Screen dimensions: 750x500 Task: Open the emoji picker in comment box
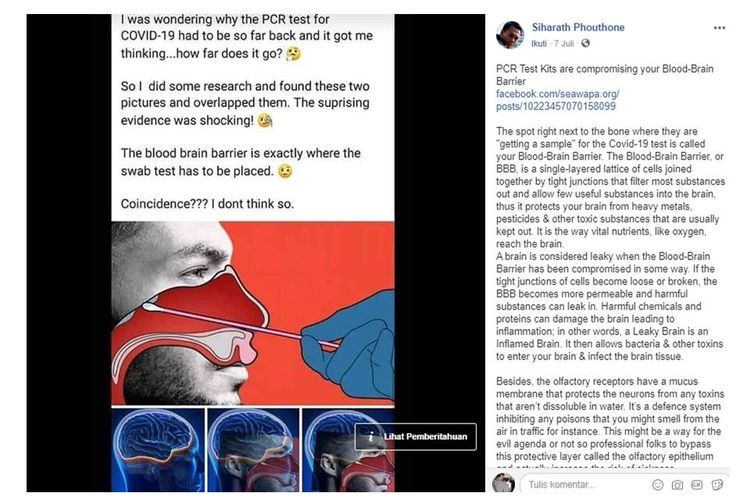658,484
